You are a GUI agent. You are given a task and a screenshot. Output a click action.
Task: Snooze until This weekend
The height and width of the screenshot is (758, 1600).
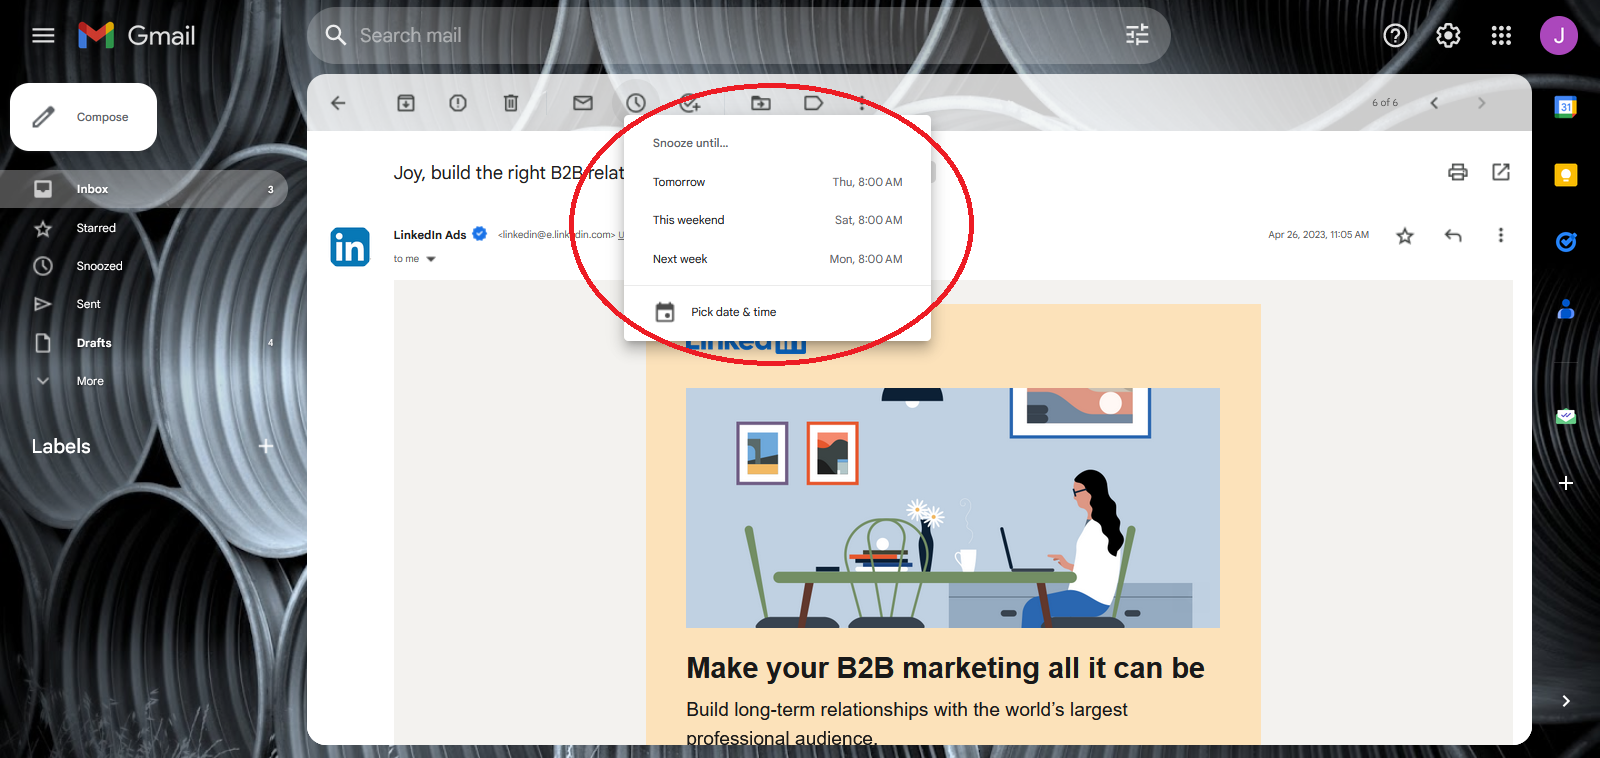coord(777,220)
